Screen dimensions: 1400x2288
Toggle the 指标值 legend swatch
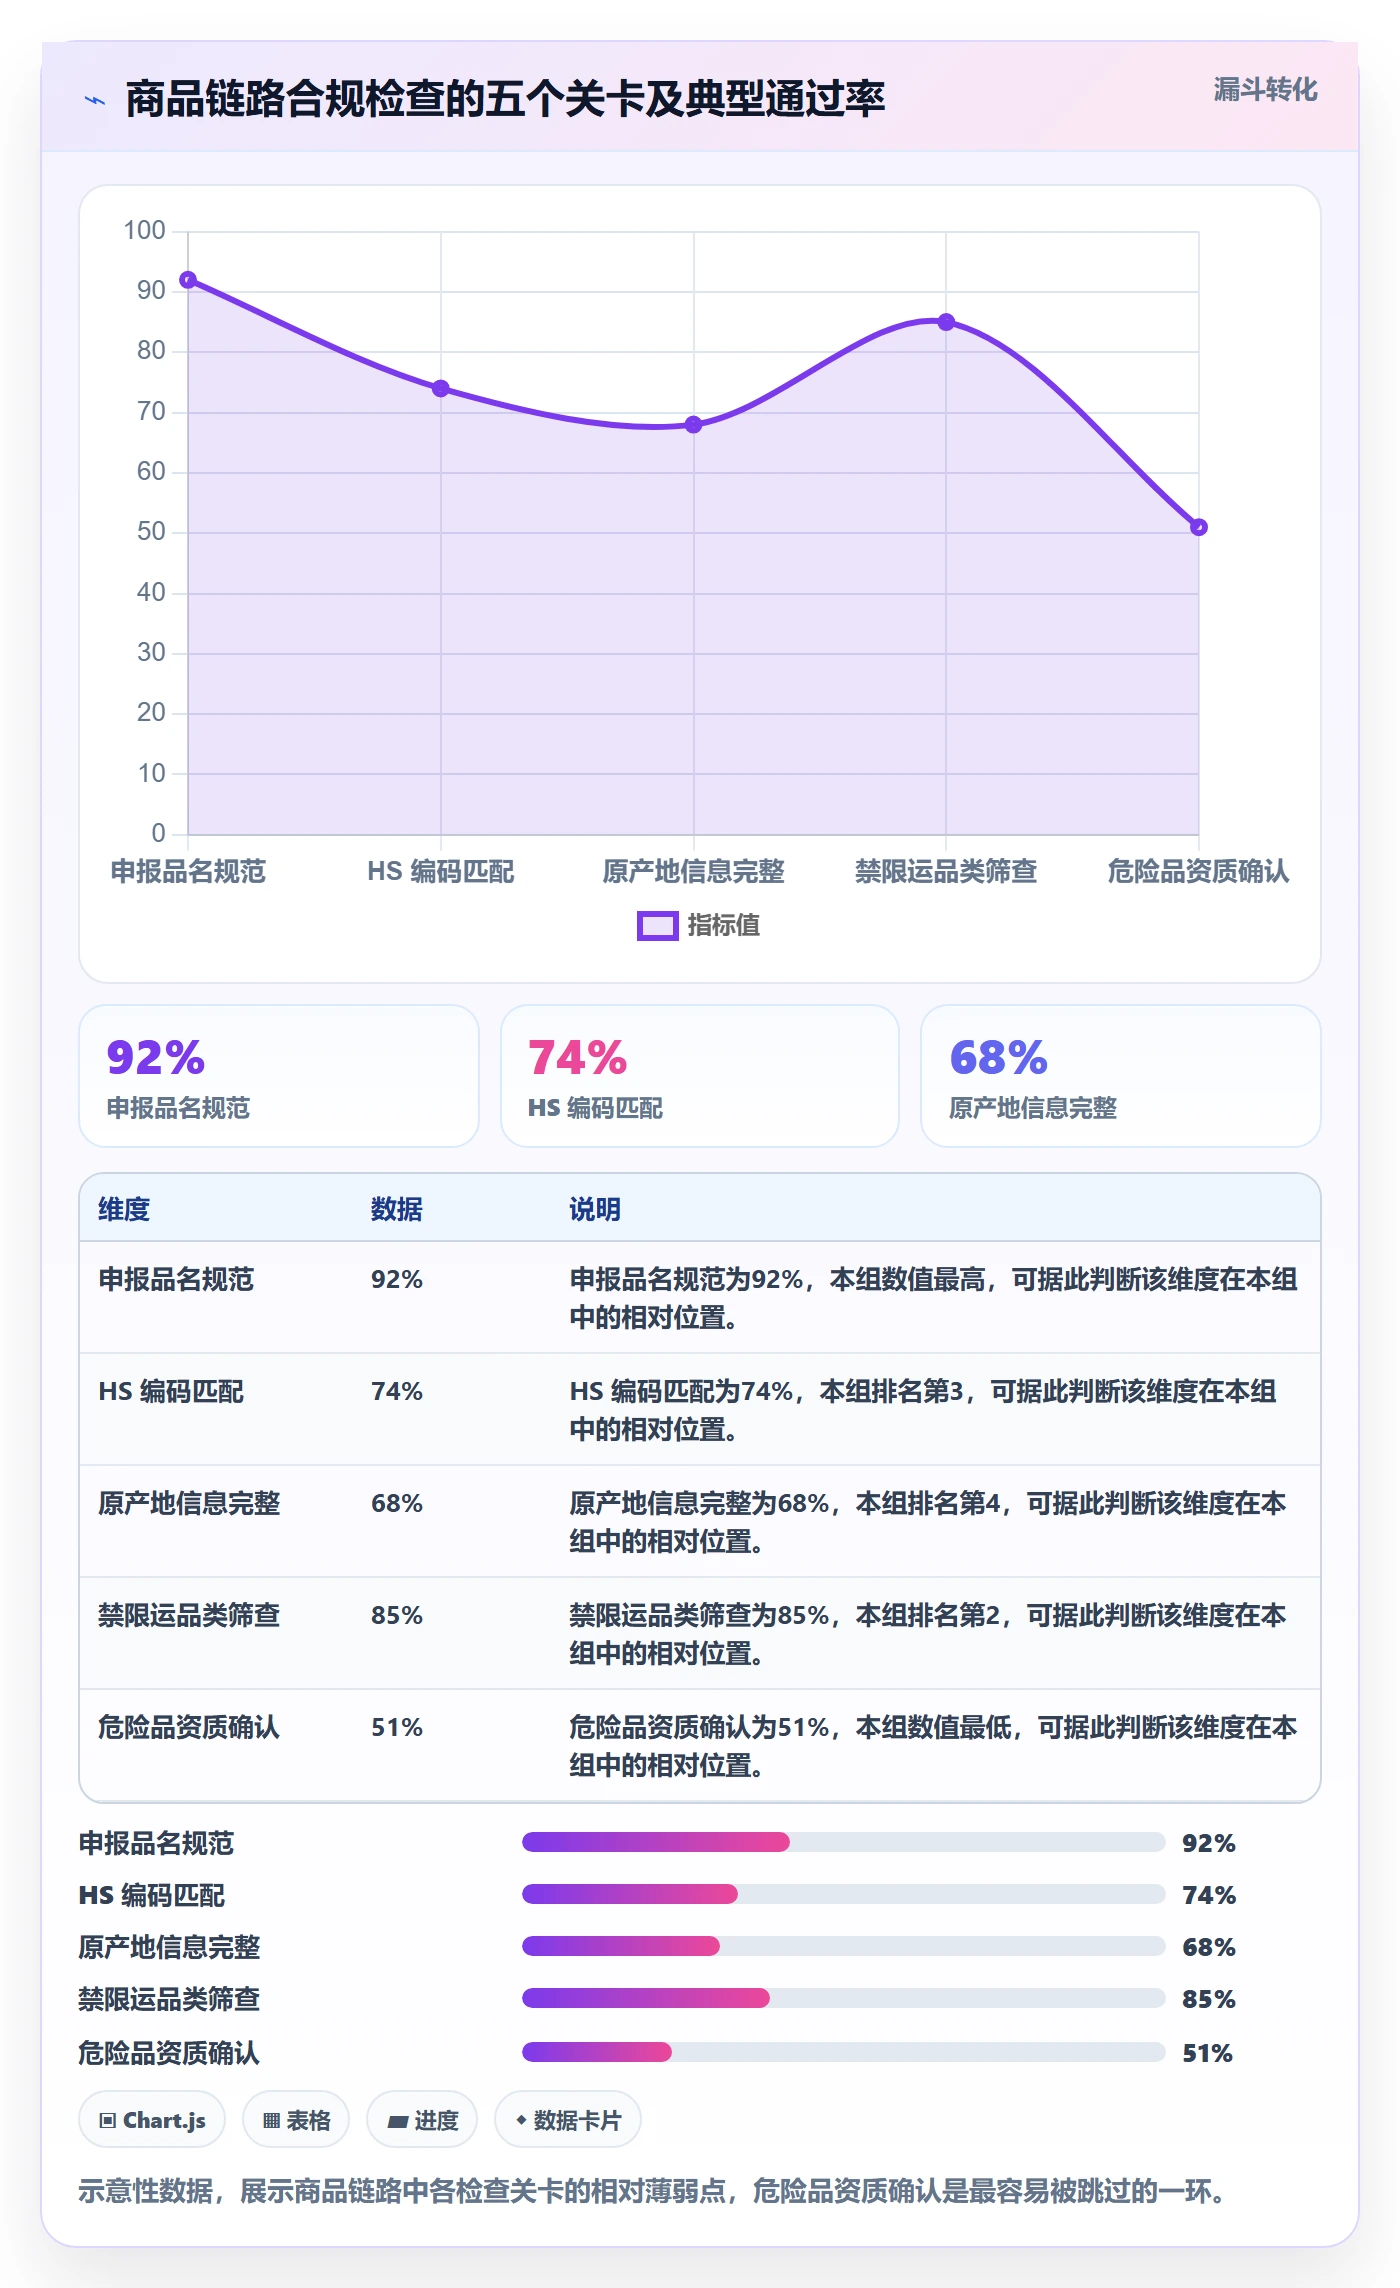click(x=658, y=926)
